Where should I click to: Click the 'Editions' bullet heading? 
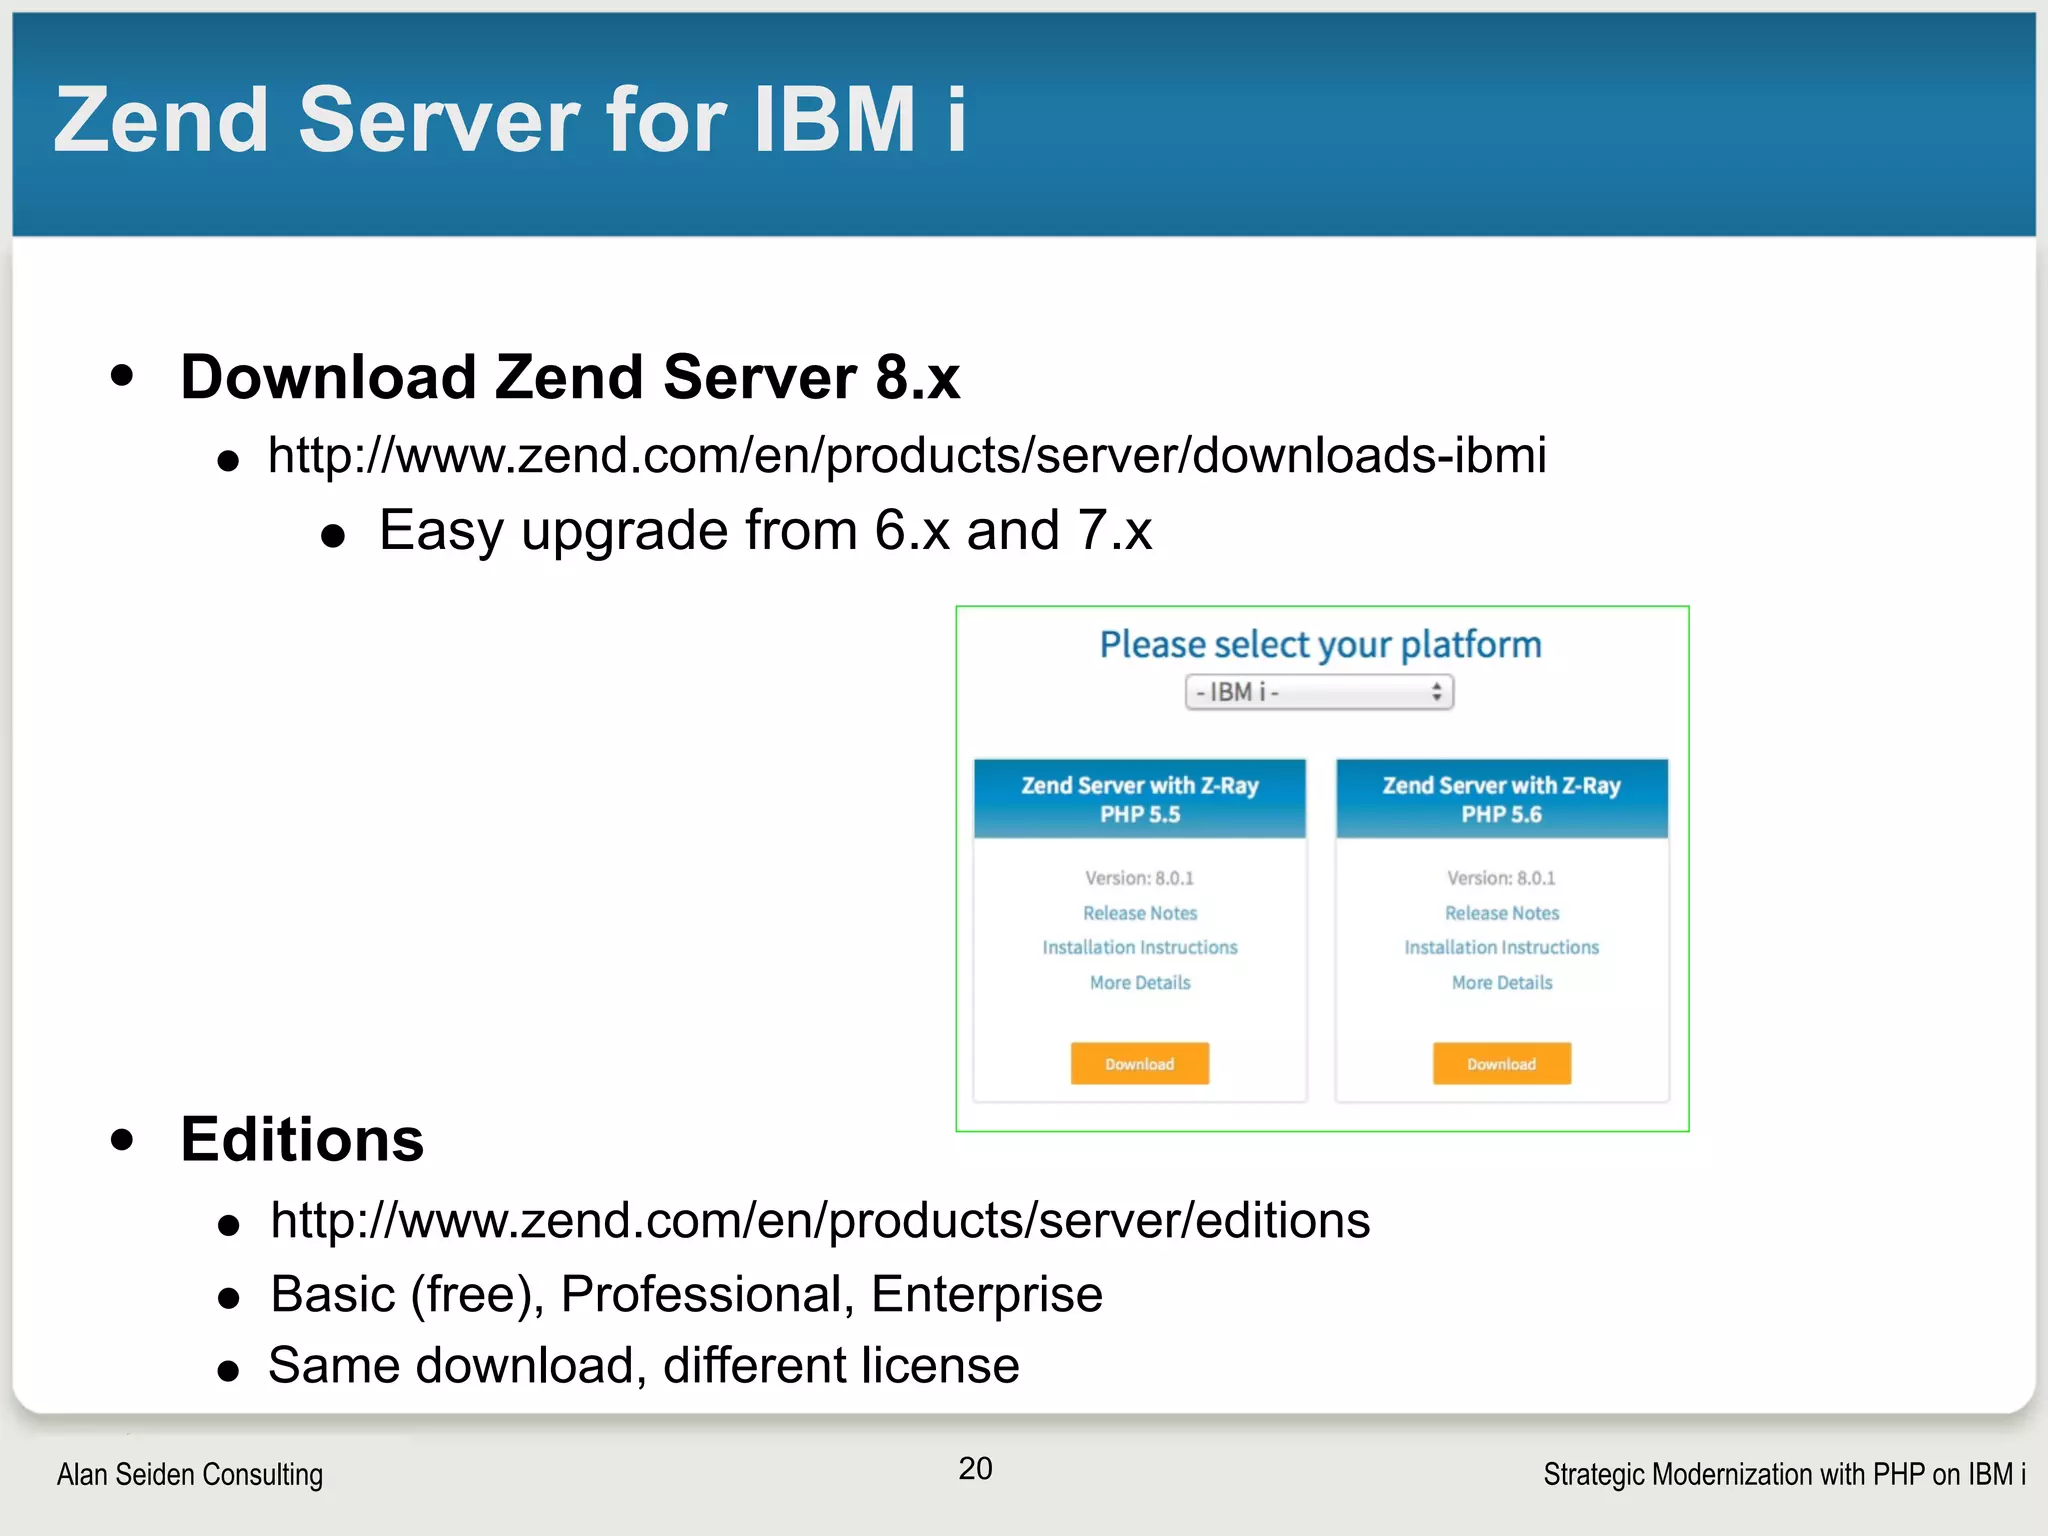tap(302, 1139)
